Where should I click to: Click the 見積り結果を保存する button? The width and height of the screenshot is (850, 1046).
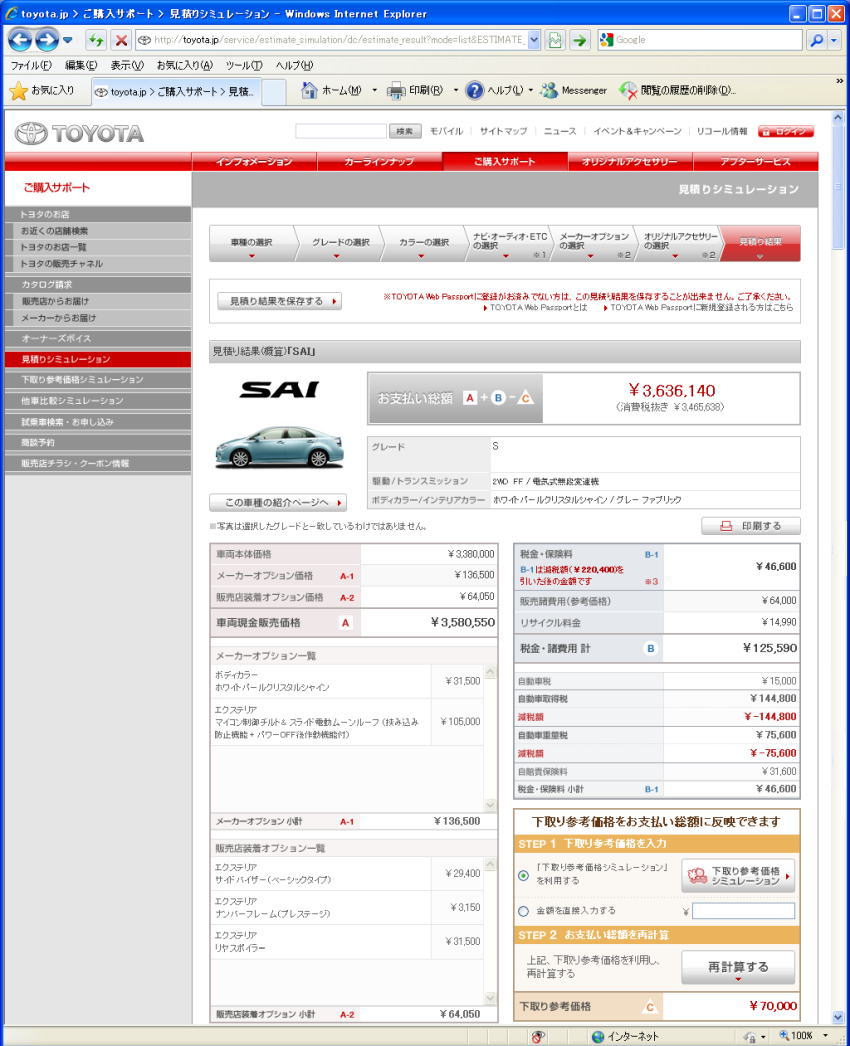(280, 302)
